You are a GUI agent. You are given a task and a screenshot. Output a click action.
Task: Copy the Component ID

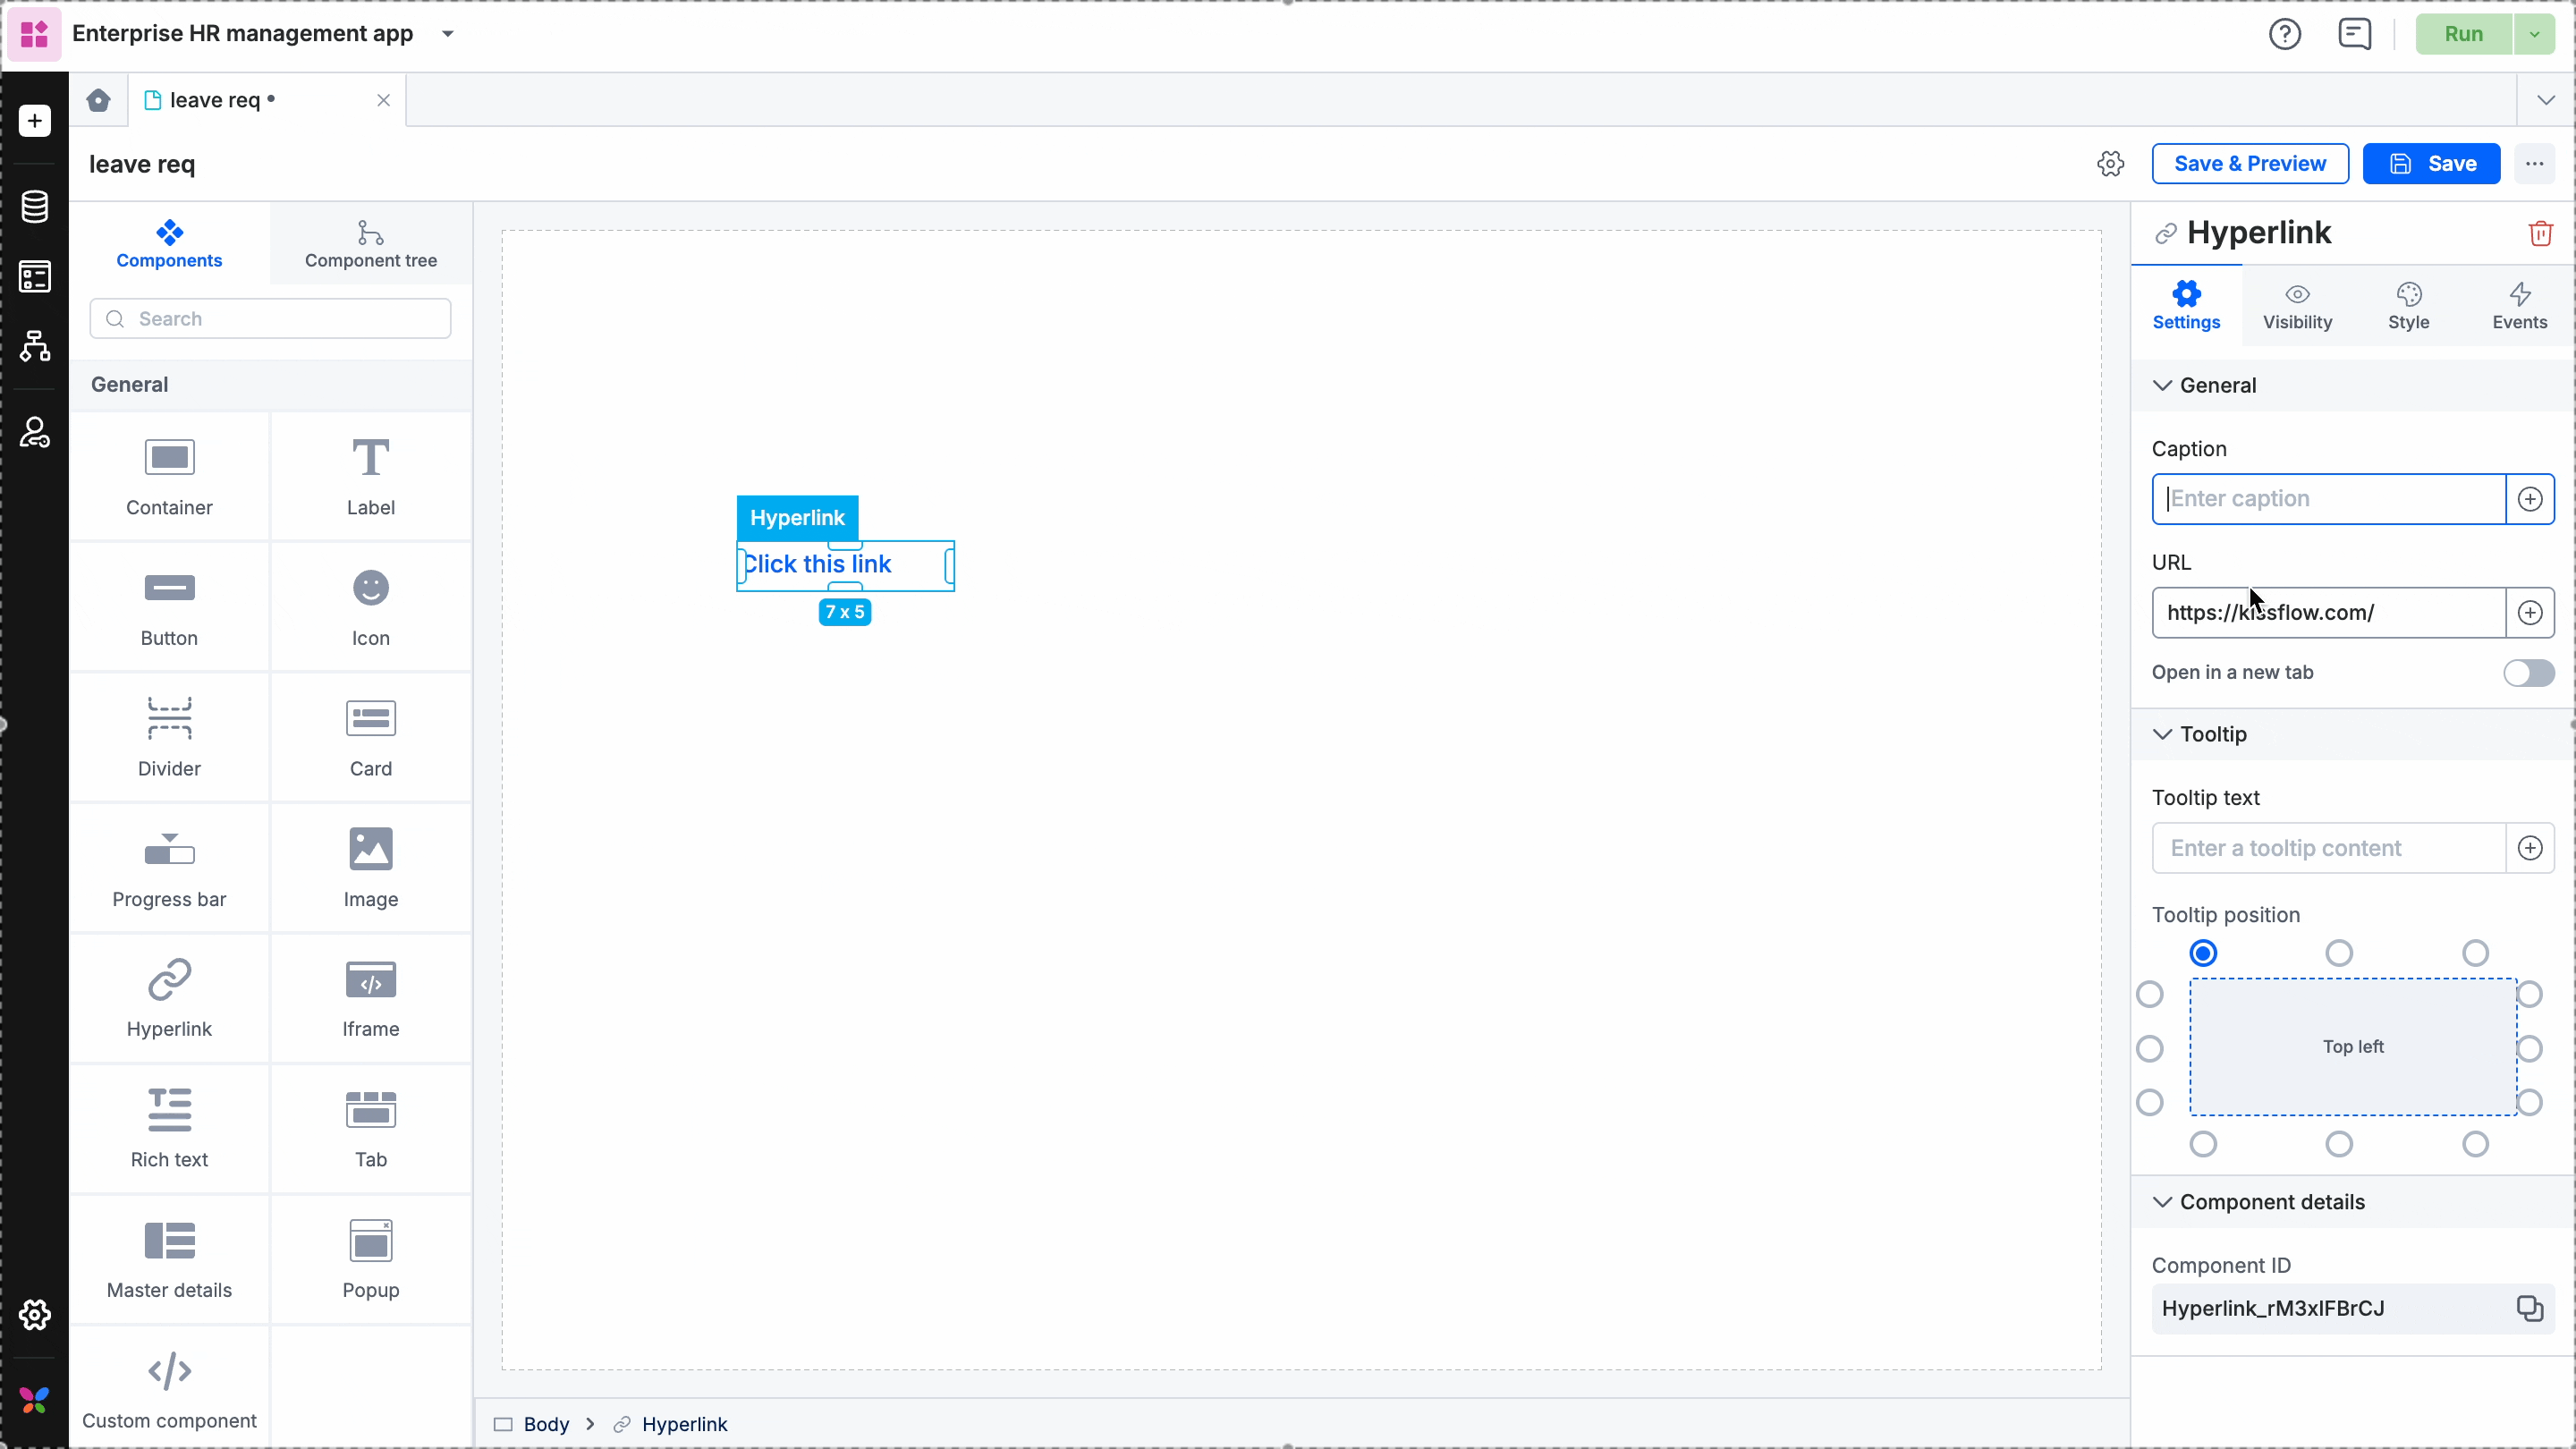pos(2530,1309)
